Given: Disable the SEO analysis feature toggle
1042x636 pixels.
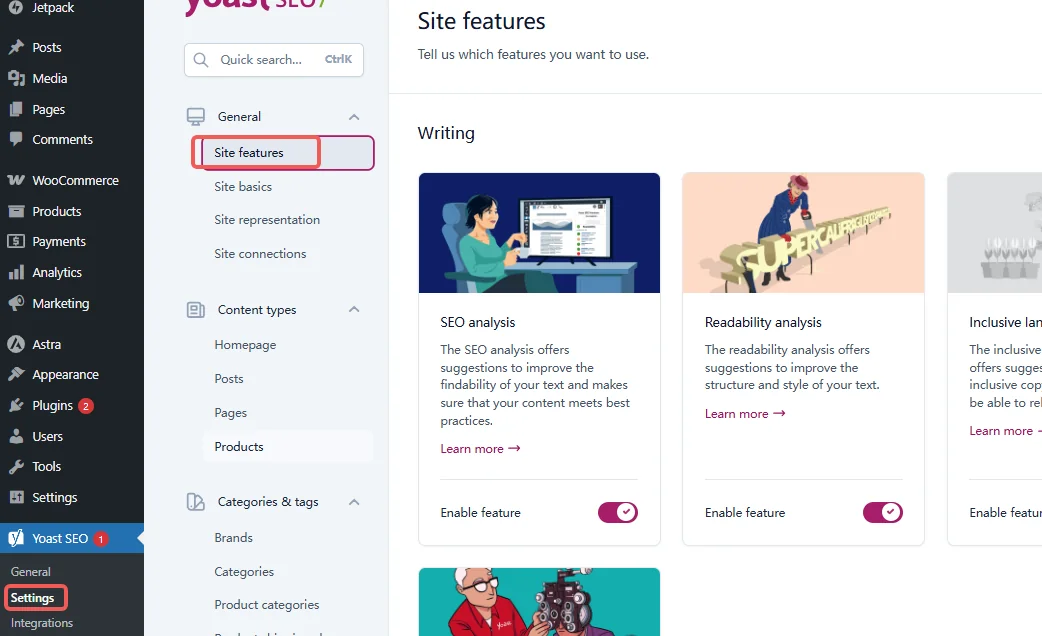Looking at the screenshot, I should pos(617,513).
